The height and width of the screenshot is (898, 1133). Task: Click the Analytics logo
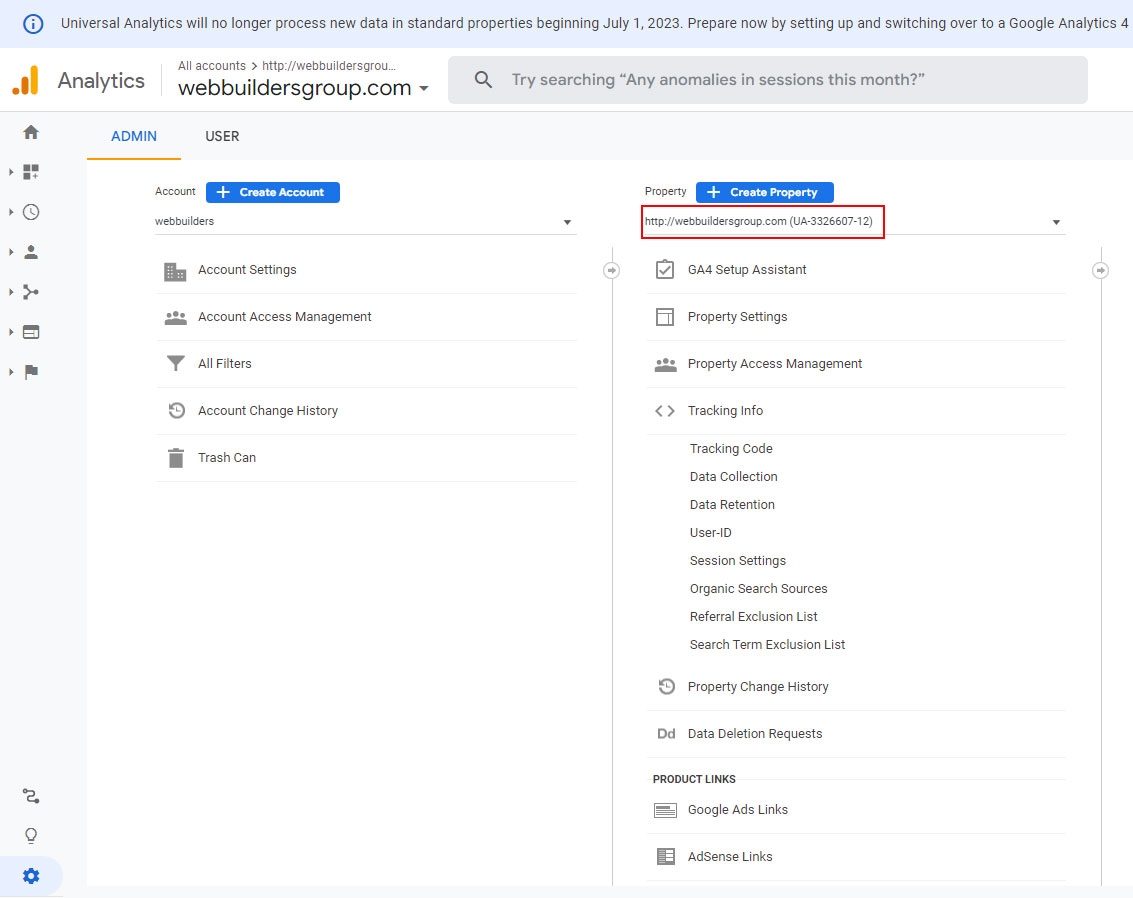(26, 80)
